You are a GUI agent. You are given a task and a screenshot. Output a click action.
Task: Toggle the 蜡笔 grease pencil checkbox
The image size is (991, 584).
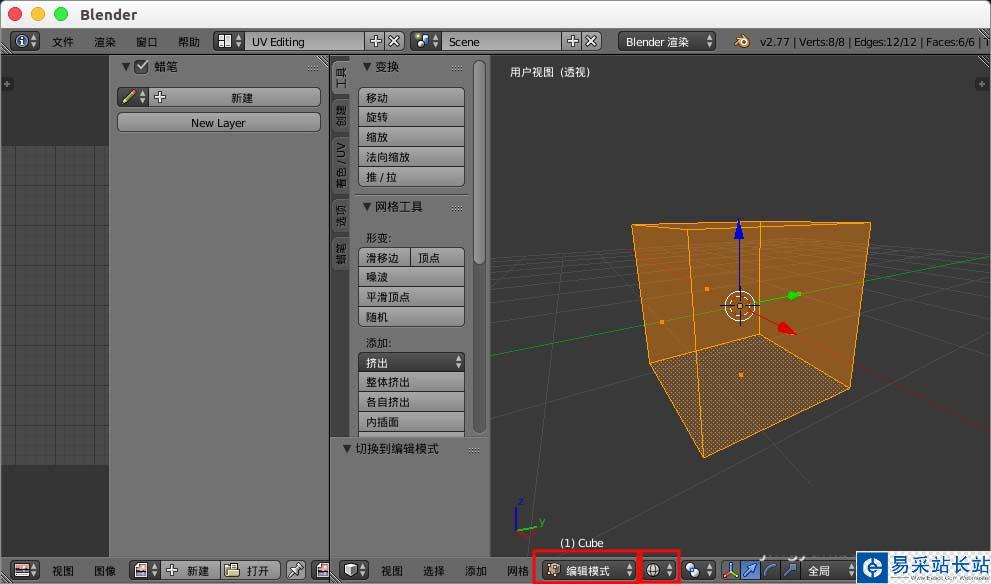(x=142, y=66)
